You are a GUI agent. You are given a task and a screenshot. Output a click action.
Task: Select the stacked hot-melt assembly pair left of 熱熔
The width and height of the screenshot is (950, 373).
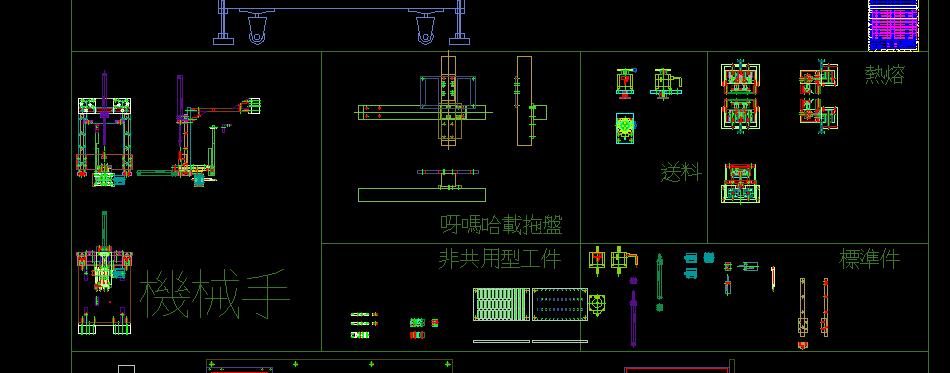[x=740, y=96]
